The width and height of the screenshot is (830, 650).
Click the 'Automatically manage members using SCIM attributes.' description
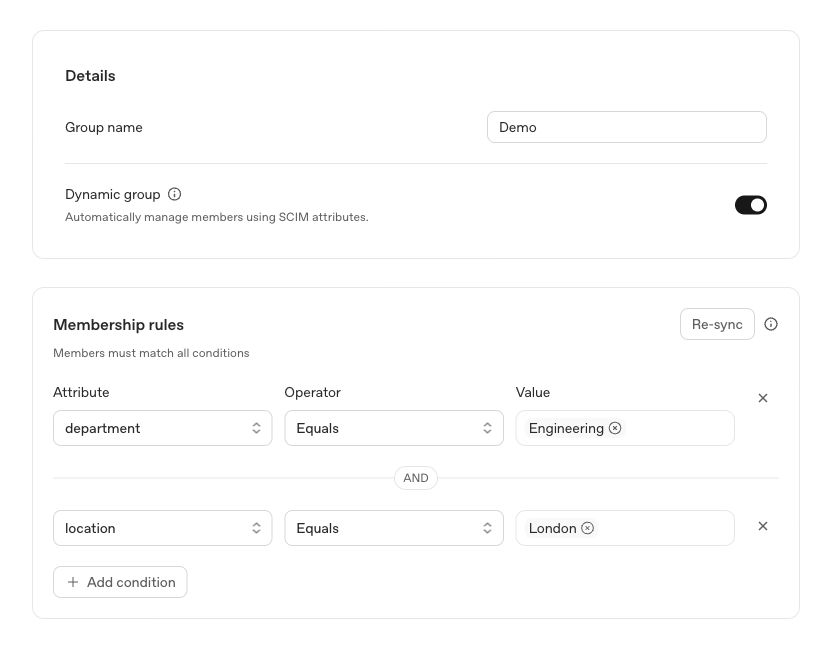click(217, 217)
